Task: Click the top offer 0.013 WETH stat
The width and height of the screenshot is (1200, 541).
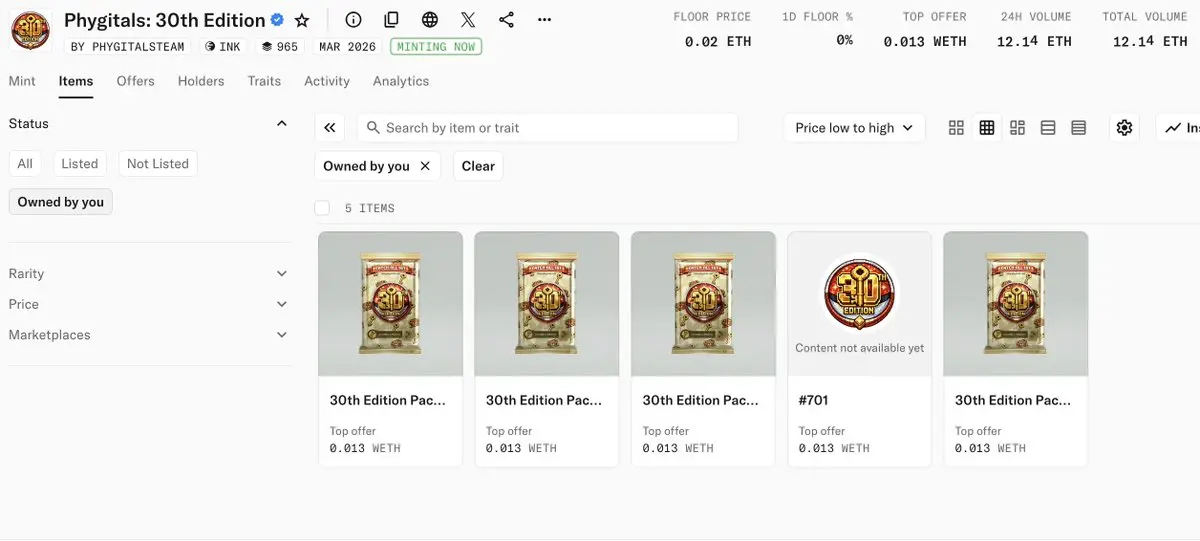Action: click(x=925, y=41)
